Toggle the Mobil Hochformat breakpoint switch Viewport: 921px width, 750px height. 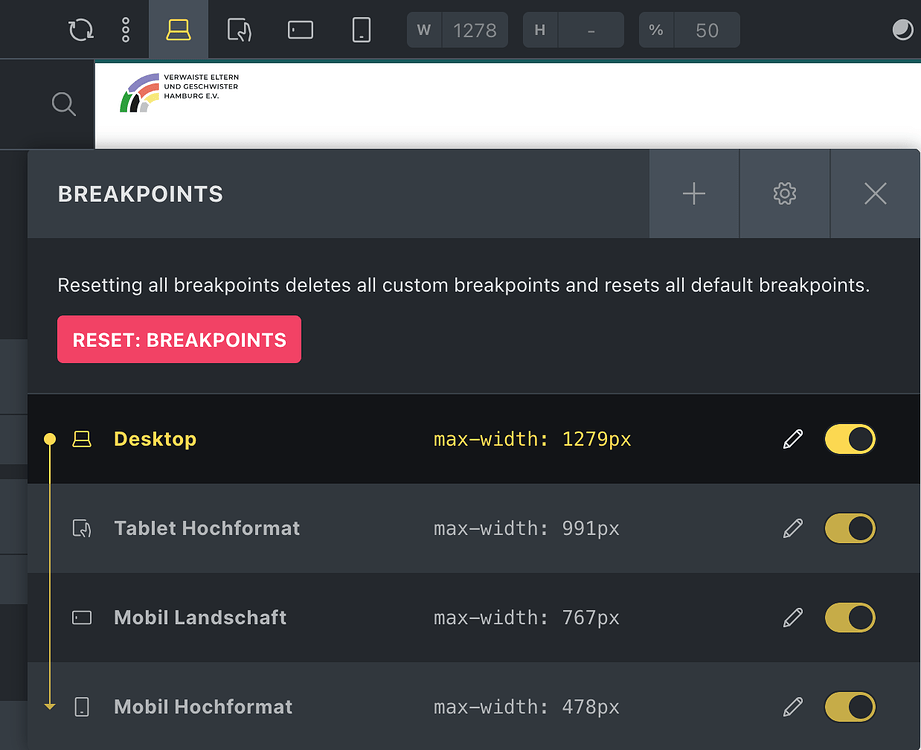coord(849,706)
